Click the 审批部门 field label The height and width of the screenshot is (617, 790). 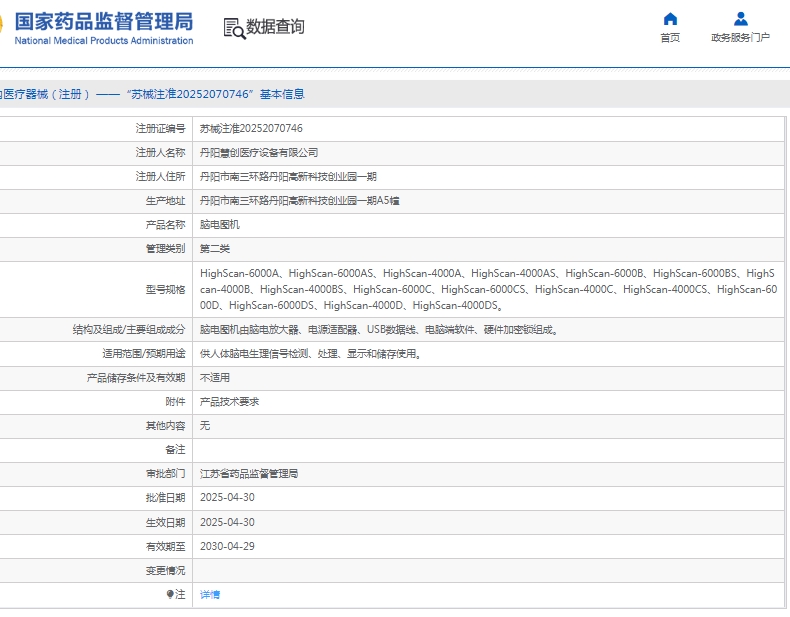point(165,474)
